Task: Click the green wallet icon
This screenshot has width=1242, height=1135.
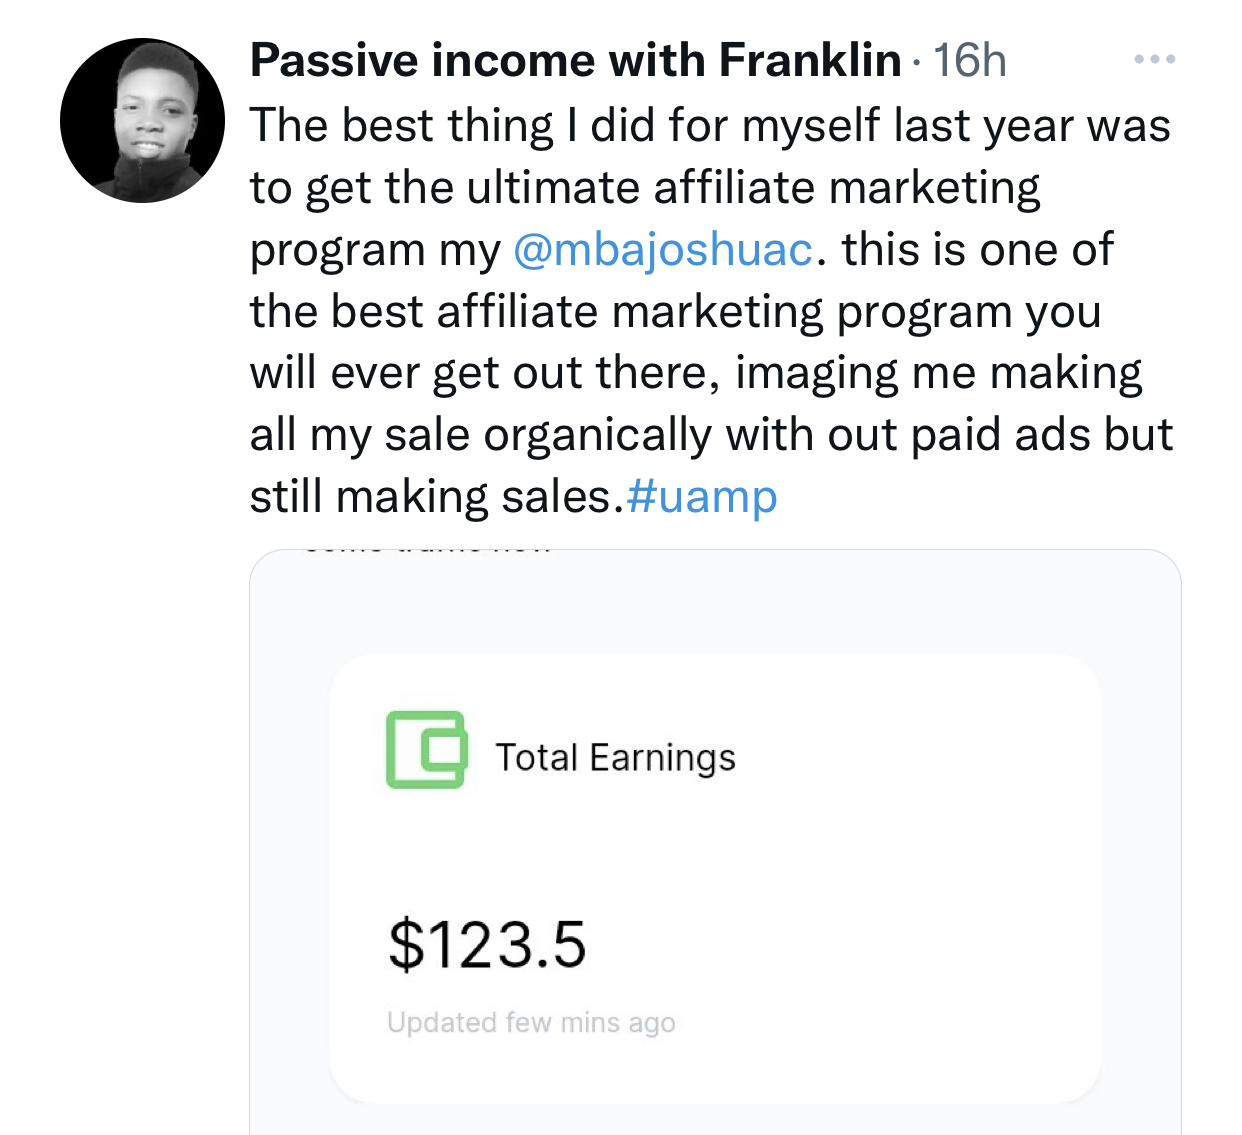Action: pos(426,749)
